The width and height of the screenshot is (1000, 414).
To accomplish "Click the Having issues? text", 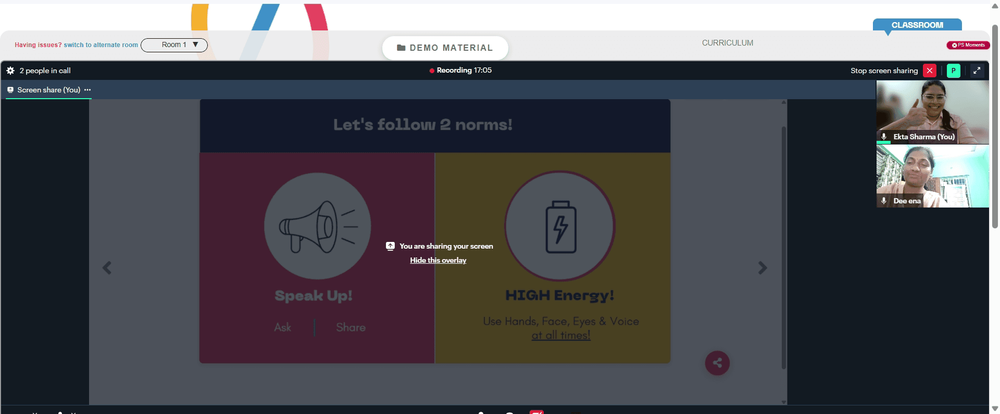I will point(38,45).
